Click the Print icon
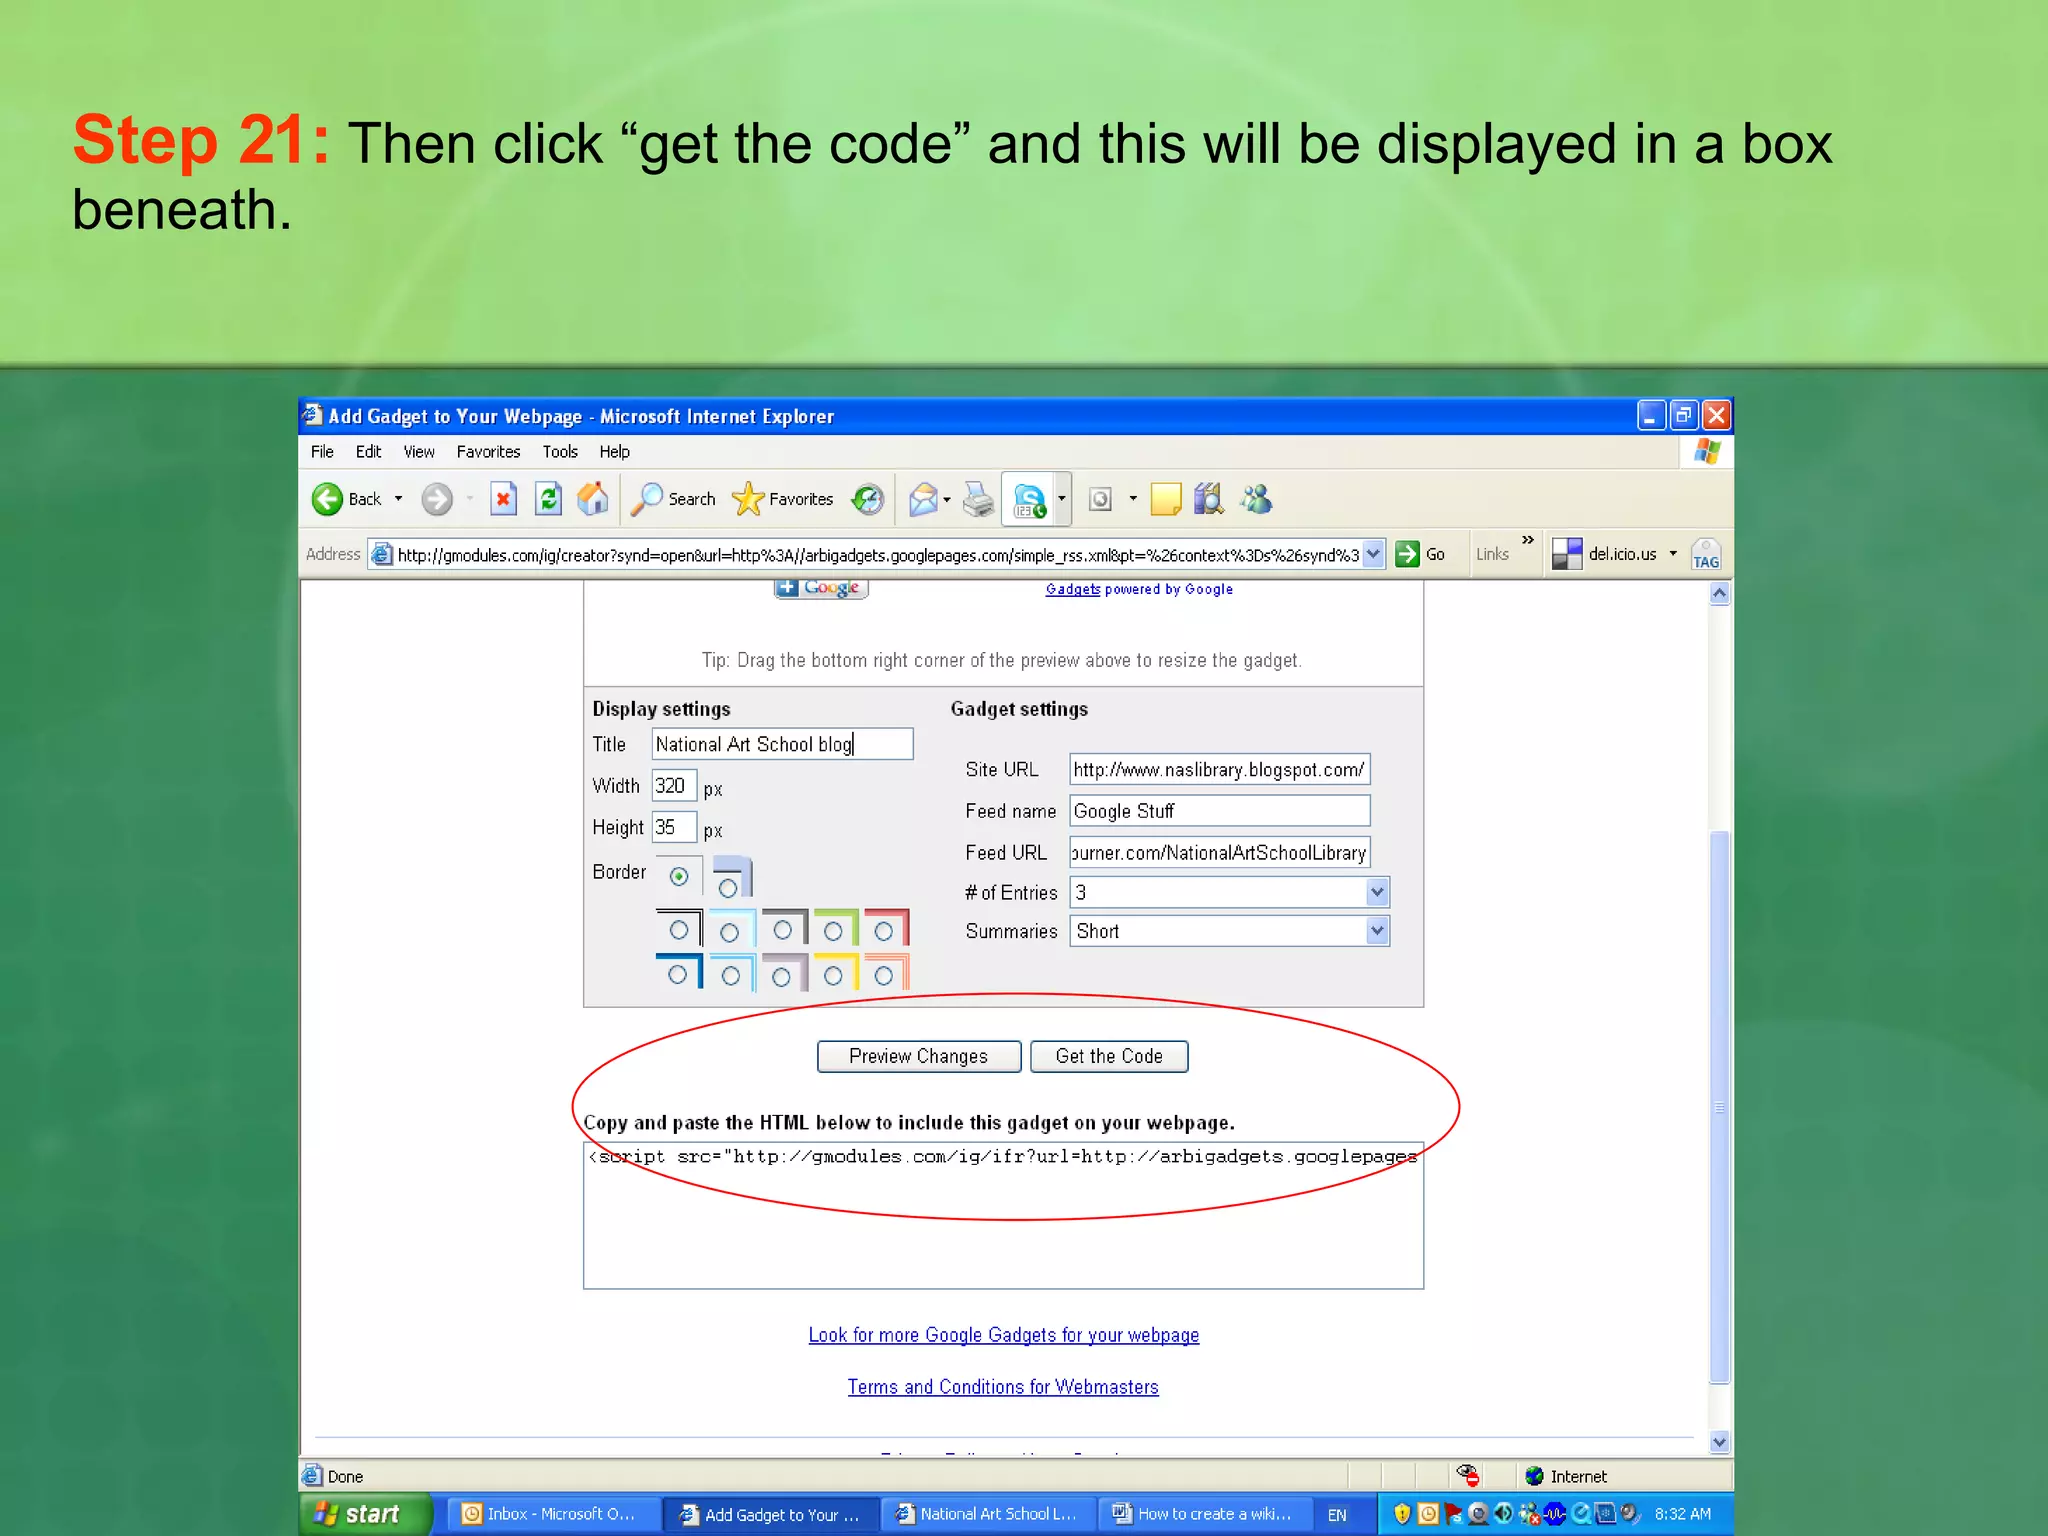The width and height of the screenshot is (2048, 1536). (978, 499)
